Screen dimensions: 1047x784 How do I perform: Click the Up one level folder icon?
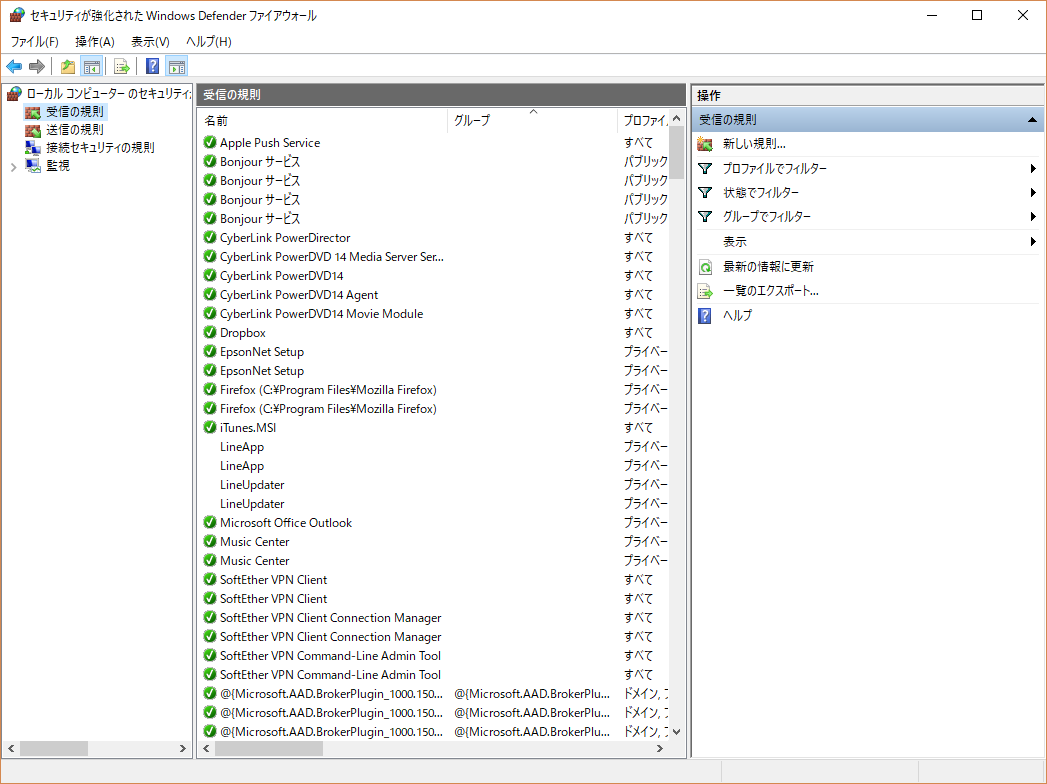click(x=67, y=66)
